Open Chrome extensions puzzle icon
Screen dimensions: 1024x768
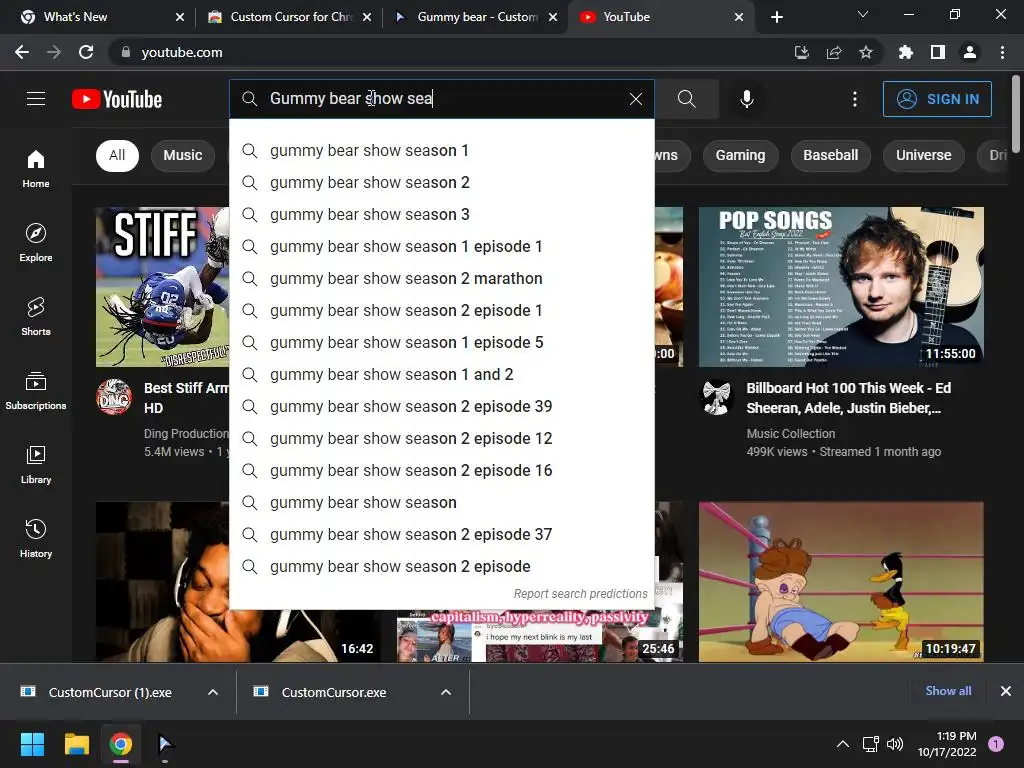[x=905, y=52]
